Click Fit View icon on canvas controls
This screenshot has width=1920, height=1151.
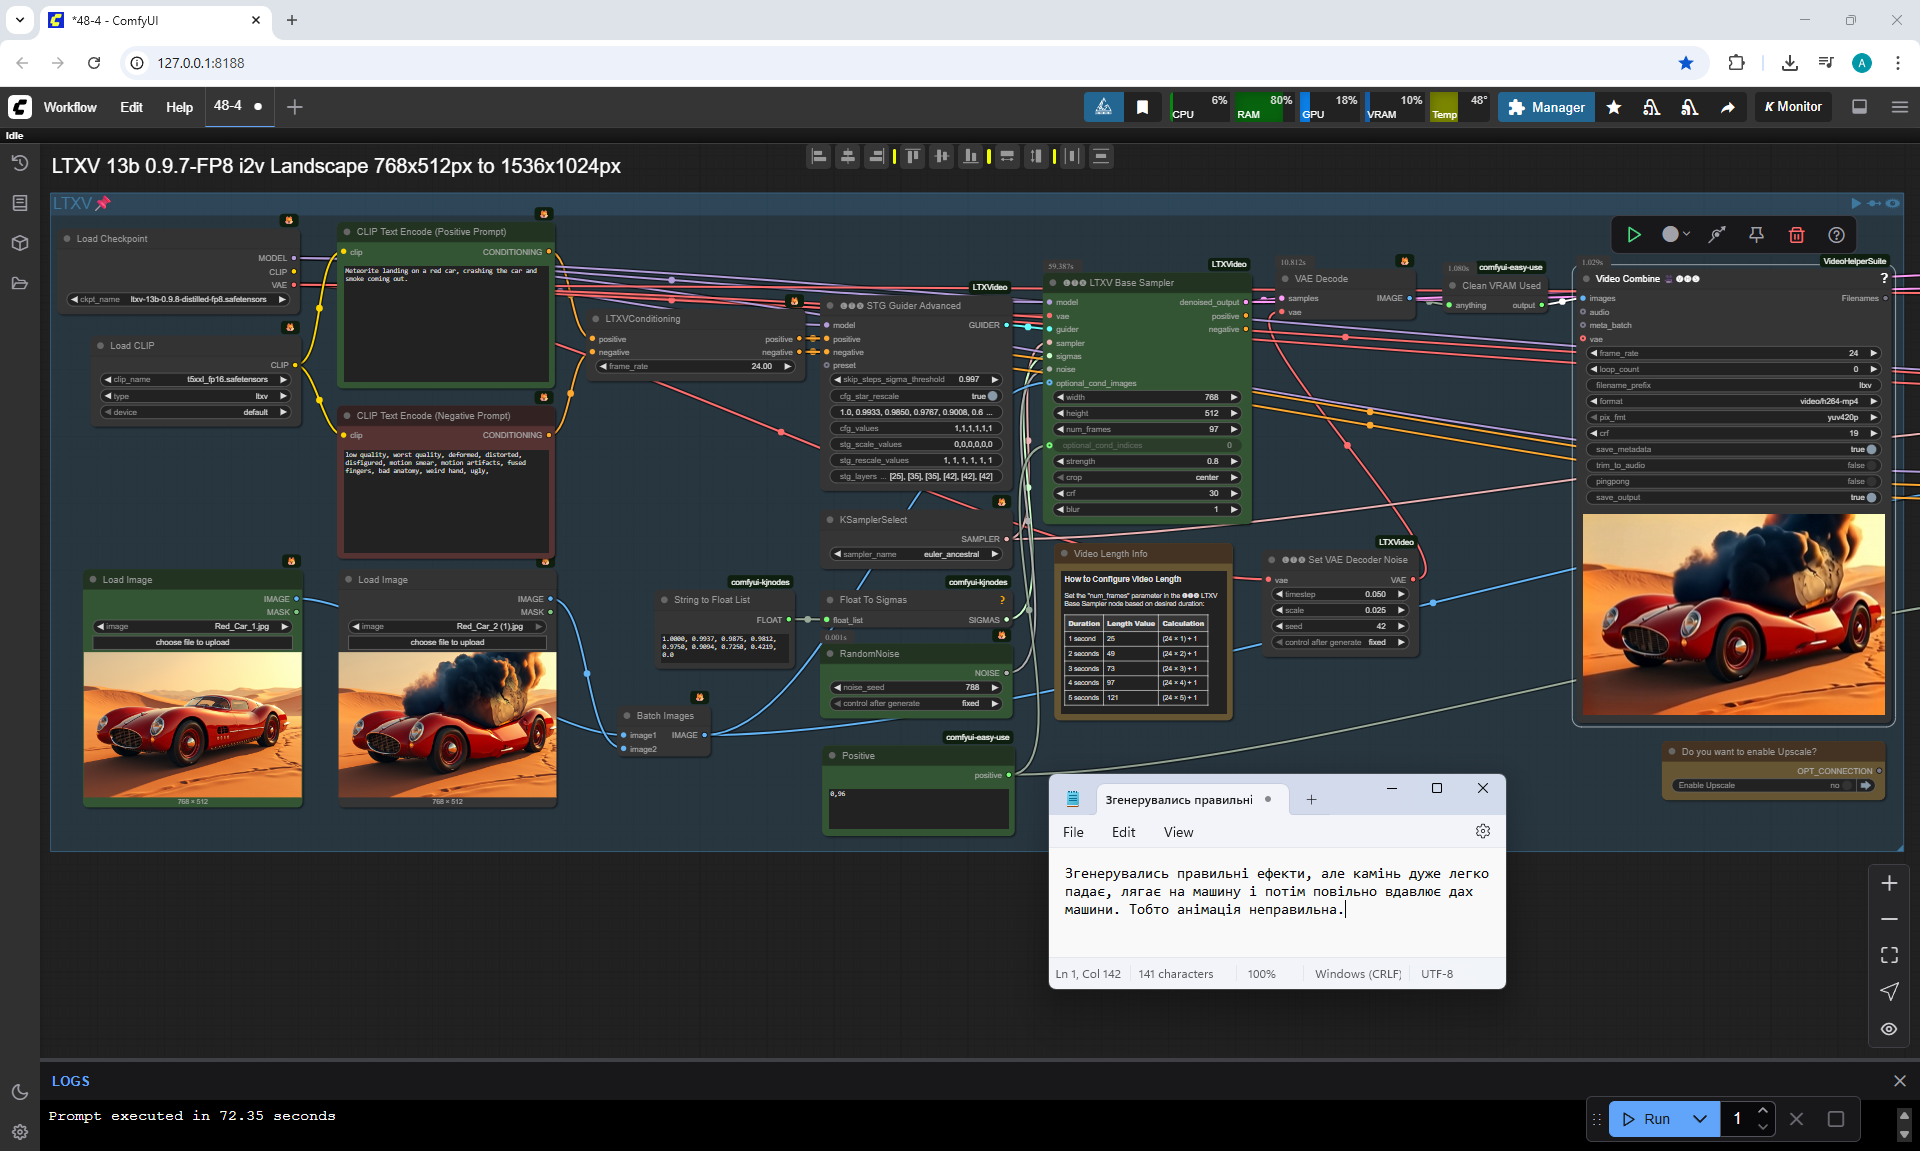(1889, 955)
